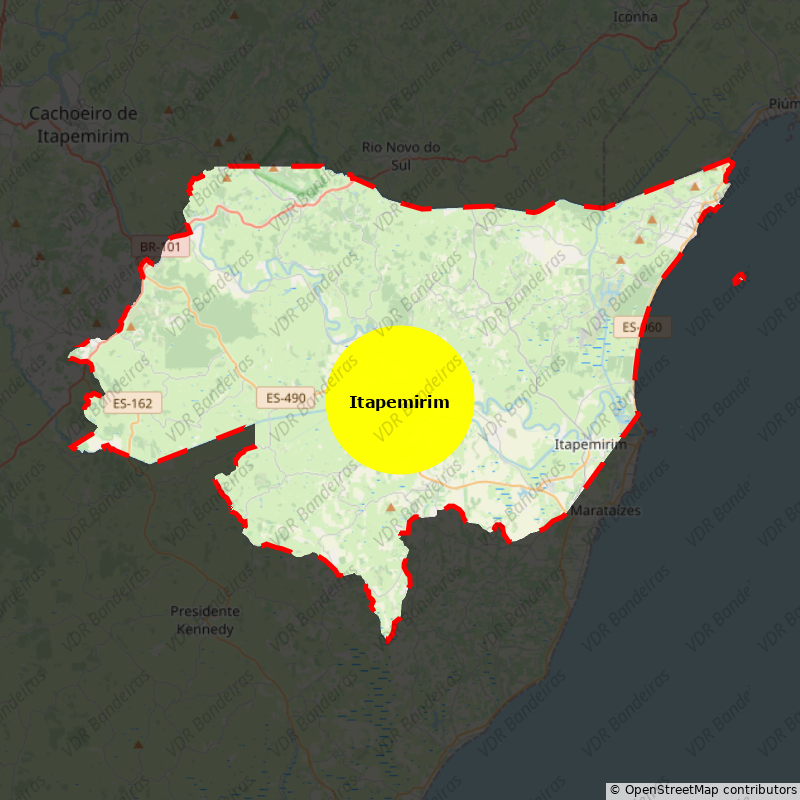Click the peak icon in the bottom-left corner
The width and height of the screenshot is (800, 800).
pyautogui.click(x=138, y=745)
